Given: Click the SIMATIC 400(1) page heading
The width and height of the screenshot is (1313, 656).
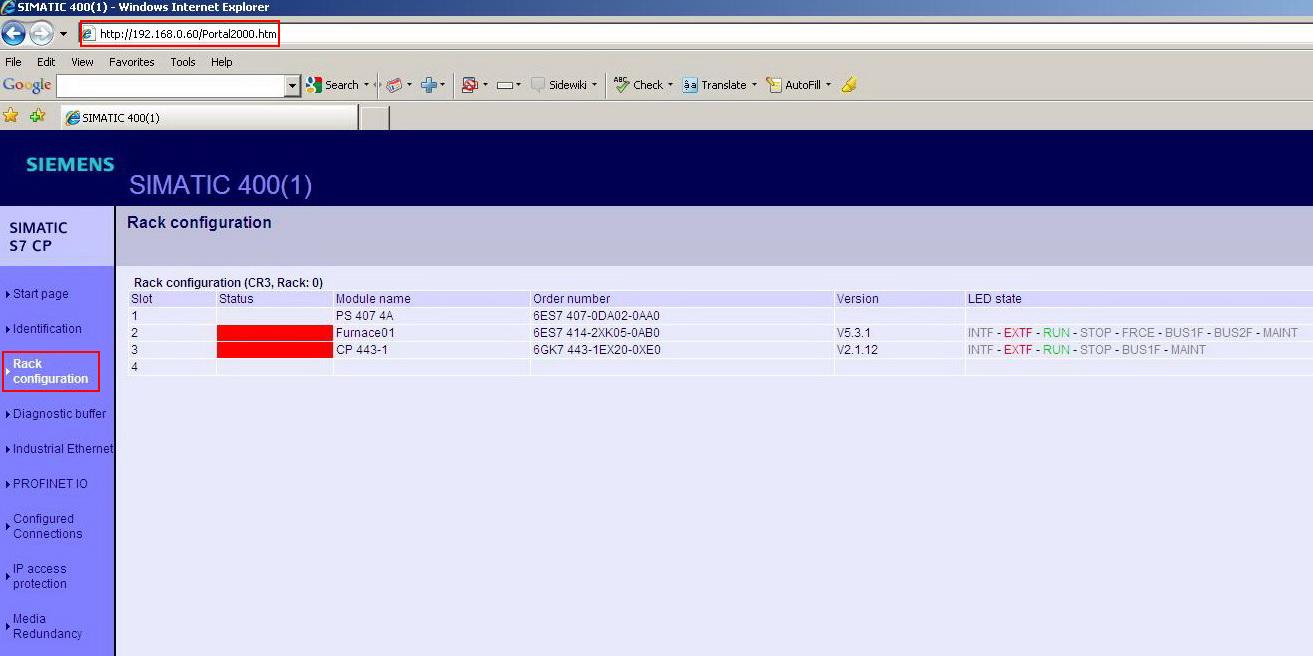Looking at the screenshot, I should (221, 185).
